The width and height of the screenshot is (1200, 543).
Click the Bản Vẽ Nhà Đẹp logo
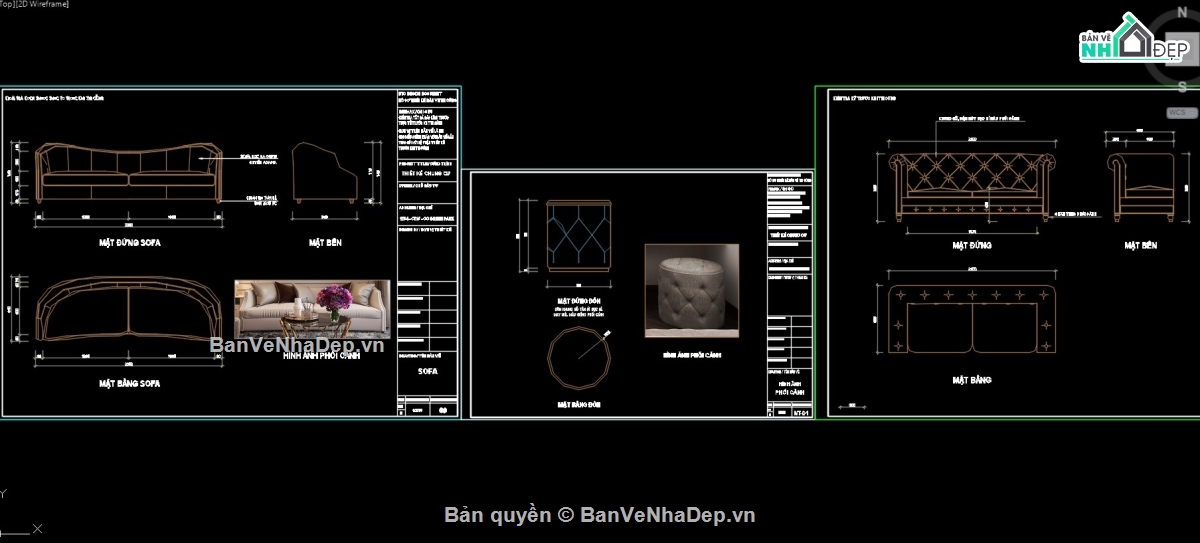[1133, 39]
